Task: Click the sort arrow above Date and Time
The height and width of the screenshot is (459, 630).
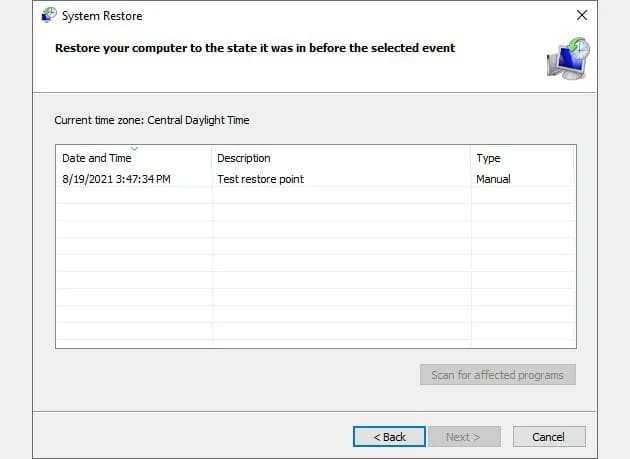Action: point(134,149)
